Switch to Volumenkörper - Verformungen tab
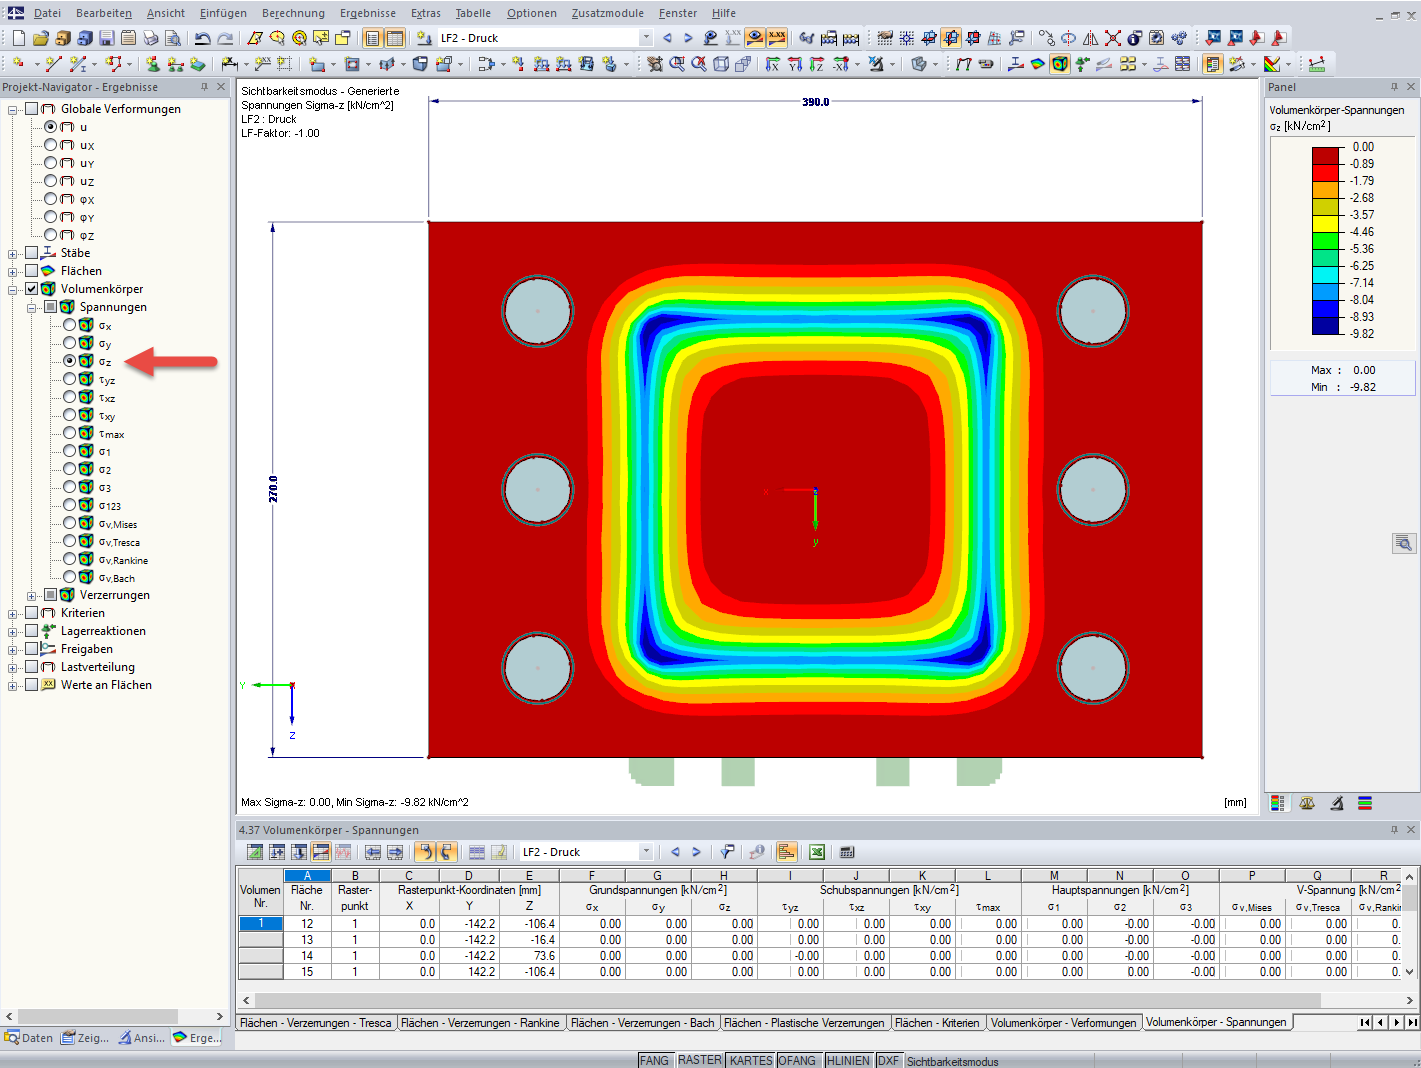Image resolution: width=1421 pixels, height=1068 pixels. (x=1064, y=1023)
